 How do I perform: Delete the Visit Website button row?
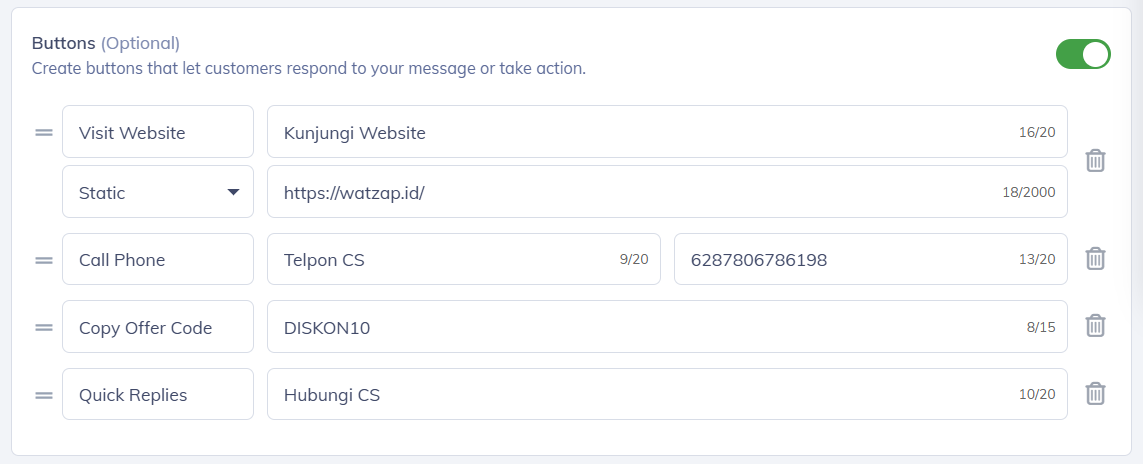pos(1095,161)
